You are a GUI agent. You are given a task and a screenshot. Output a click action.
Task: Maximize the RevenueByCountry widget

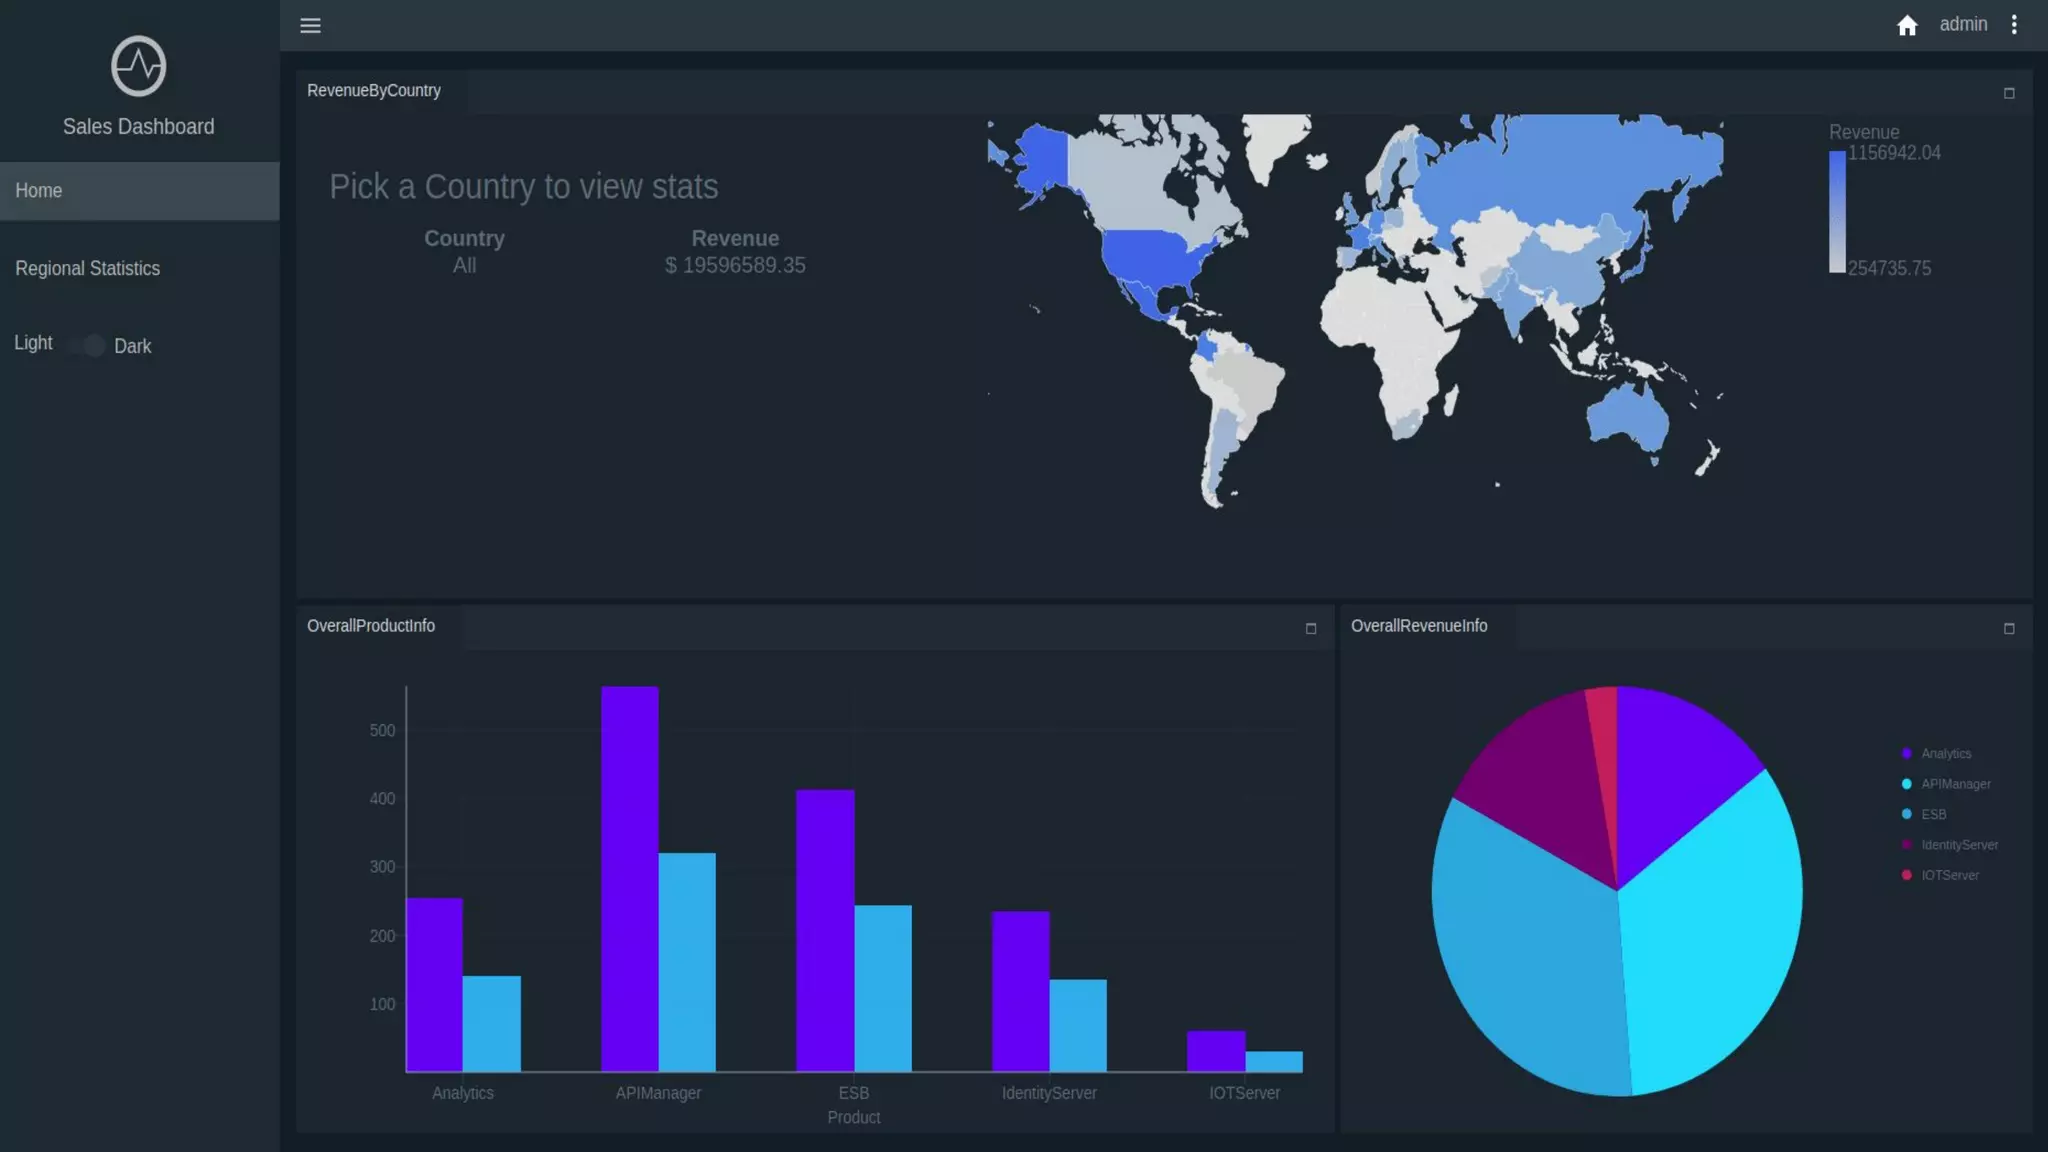point(2009,93)
